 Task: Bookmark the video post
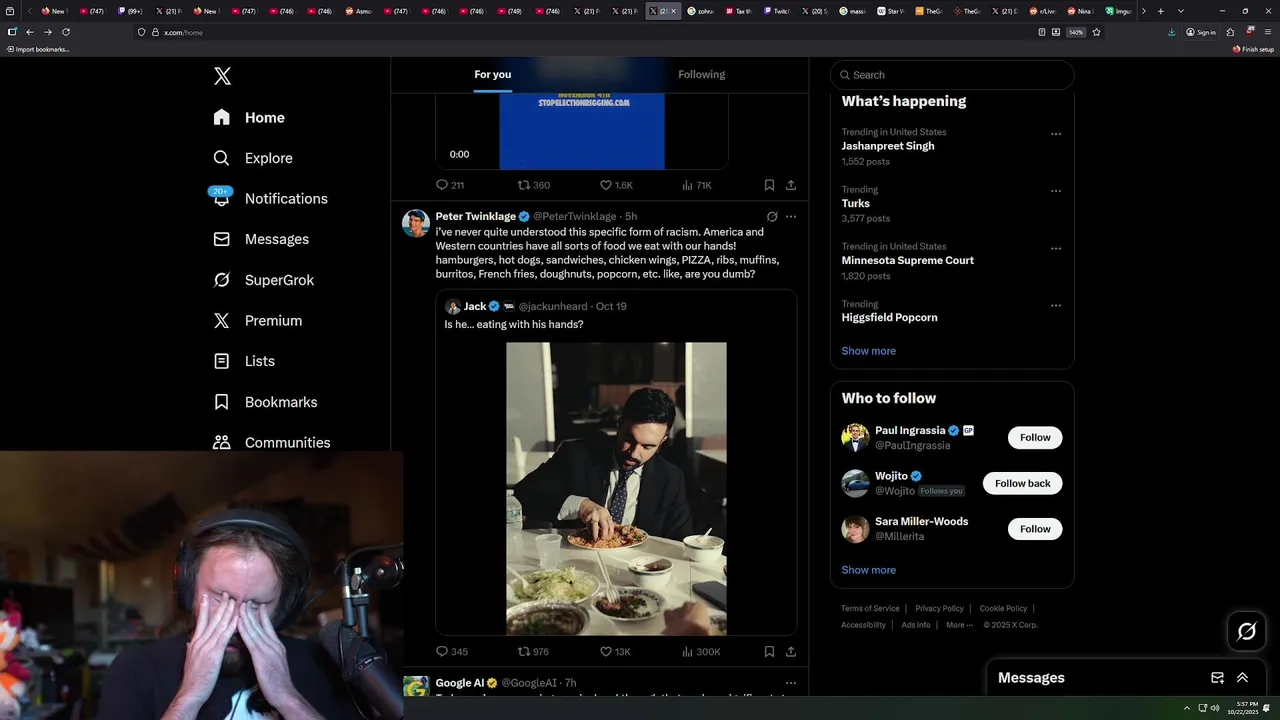[x=769, y=185]
